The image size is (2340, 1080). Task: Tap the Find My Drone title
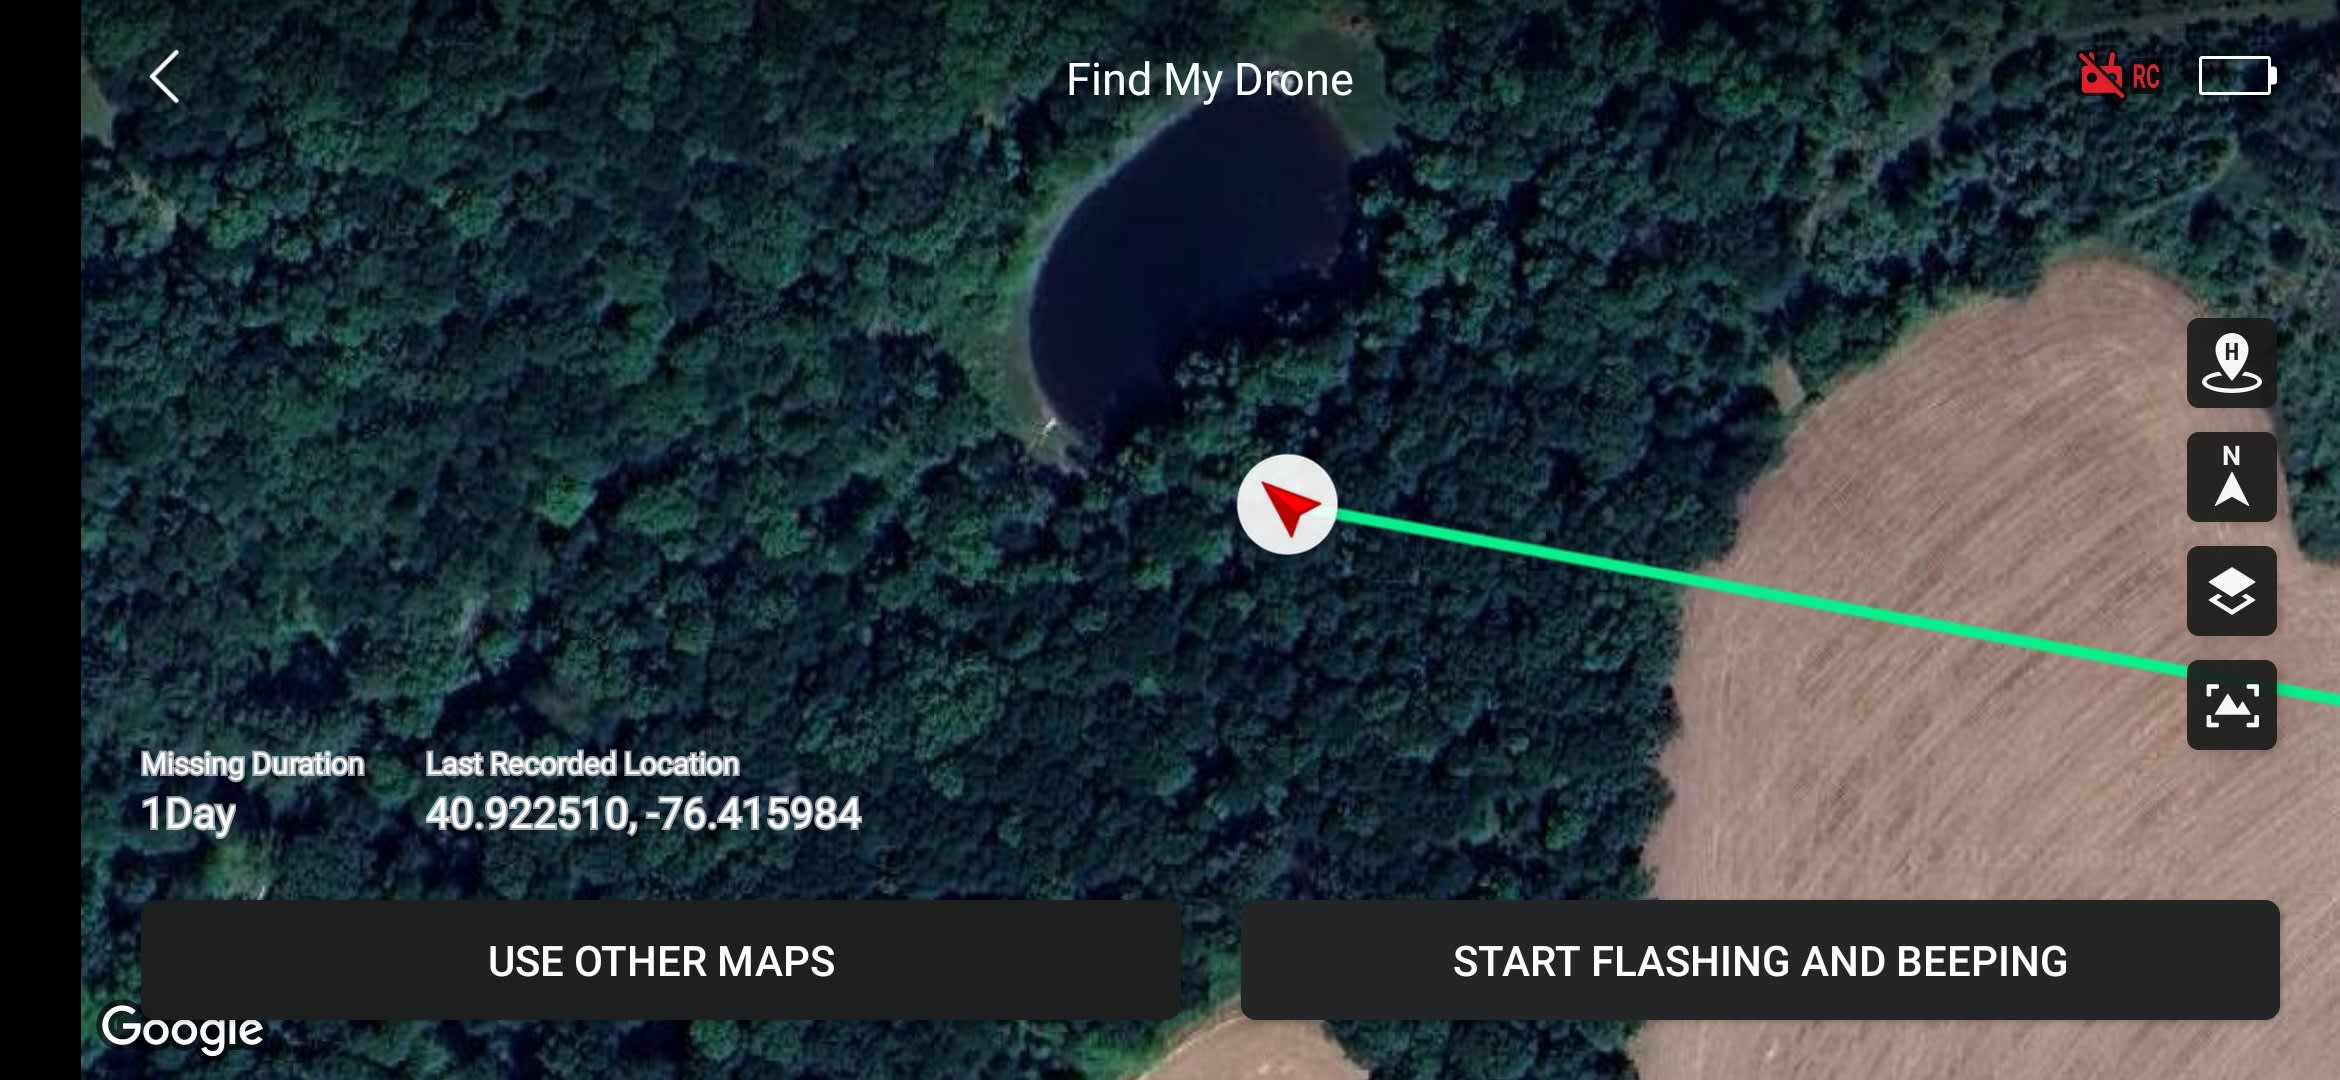click(x=1209, y=80)
